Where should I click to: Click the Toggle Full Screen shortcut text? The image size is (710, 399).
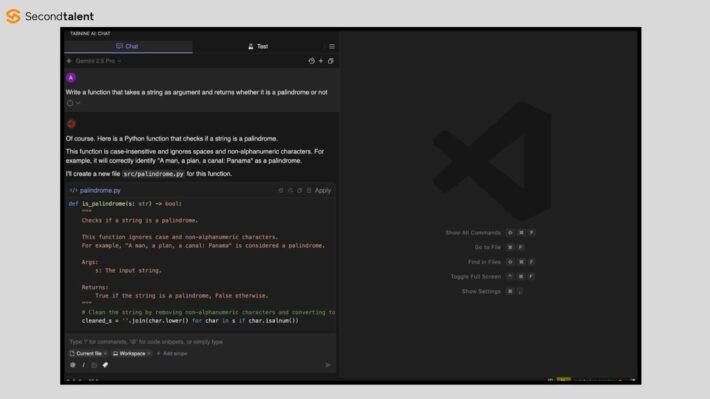pos(476,276)
